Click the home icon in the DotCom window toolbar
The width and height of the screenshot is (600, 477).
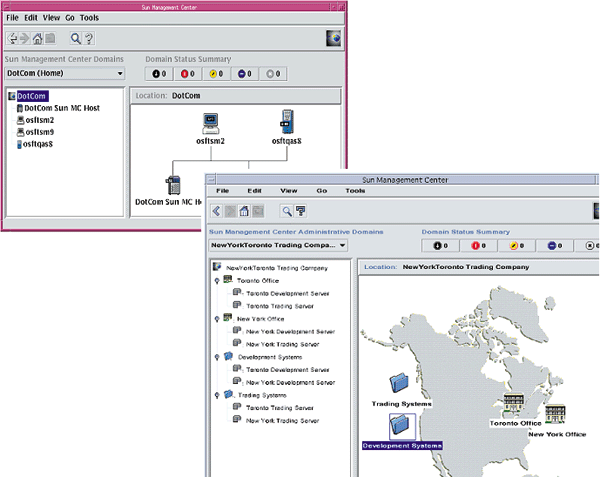(x=38, y=40)
